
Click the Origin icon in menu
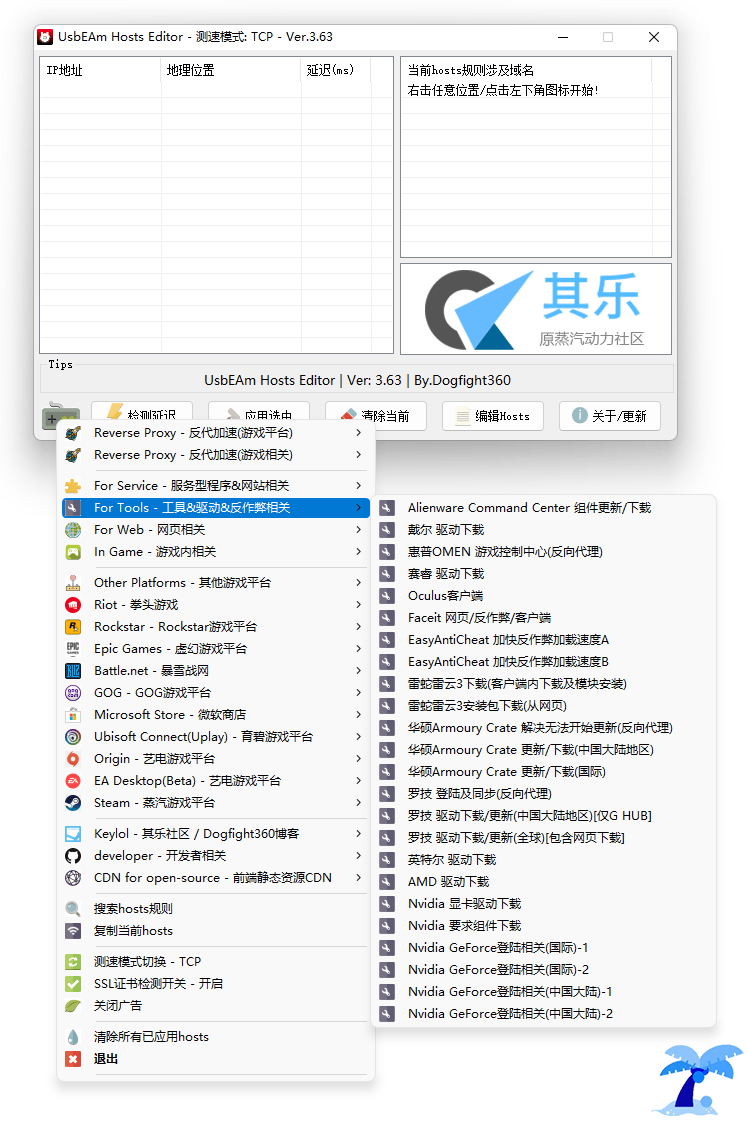click(73, 758)
